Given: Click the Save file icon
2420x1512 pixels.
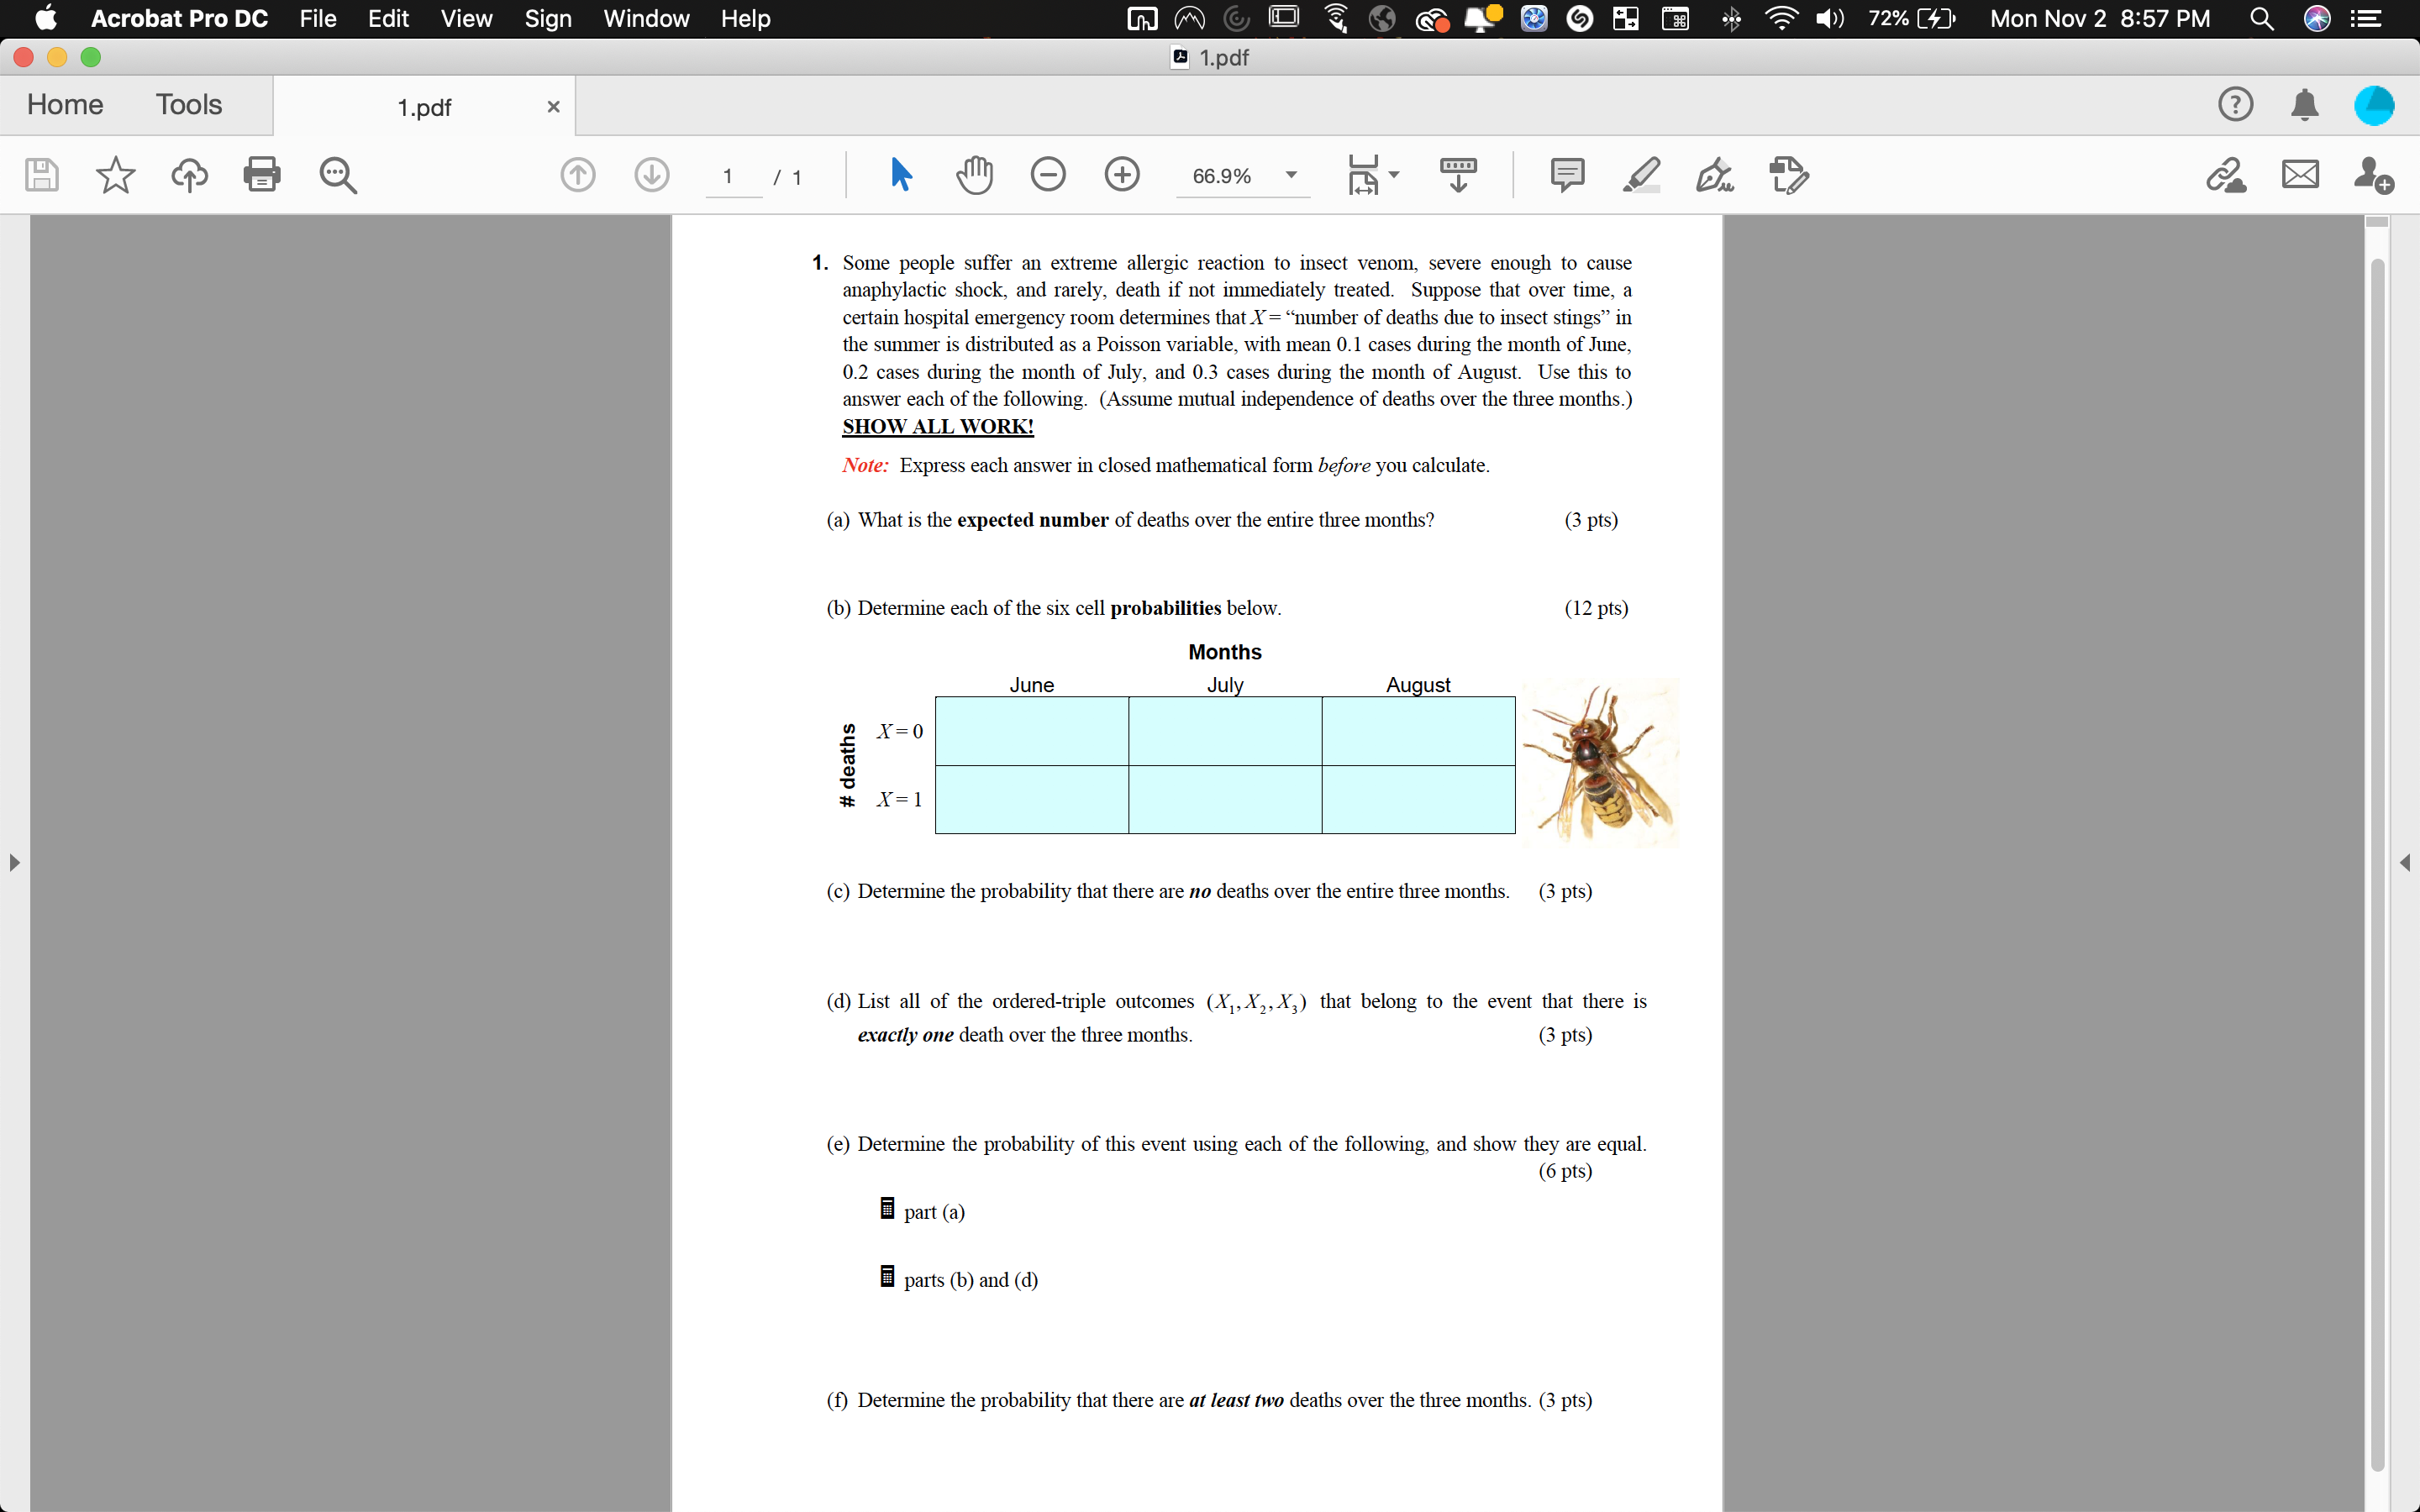Looking at the screenshot, I should pos(41,175).
